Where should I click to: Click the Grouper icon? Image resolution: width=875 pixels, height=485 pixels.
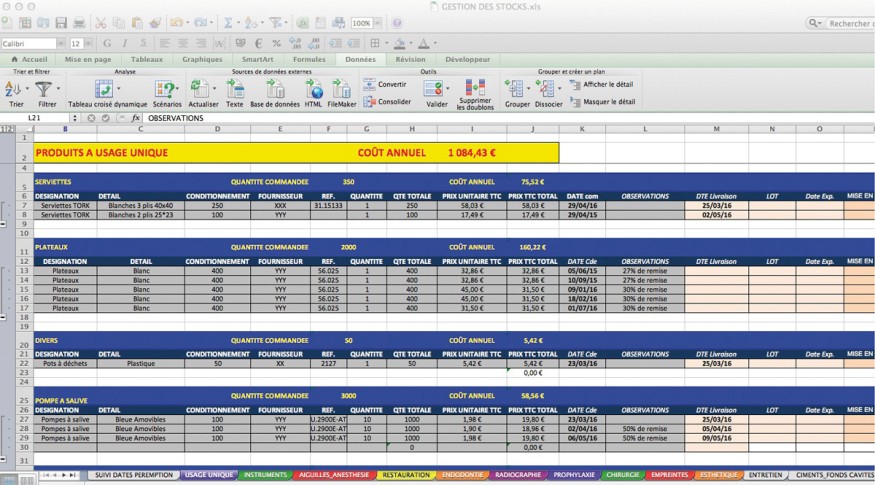(515, 89)
